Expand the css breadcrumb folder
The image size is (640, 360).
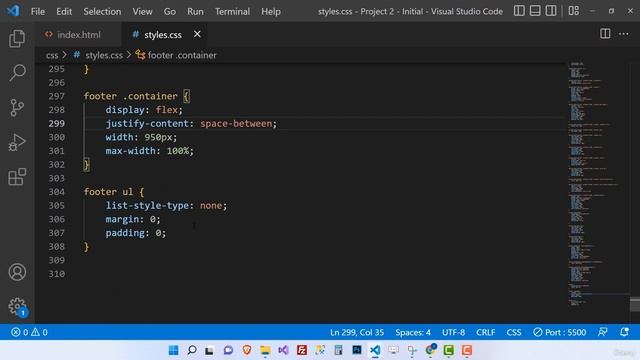[52, 55]
